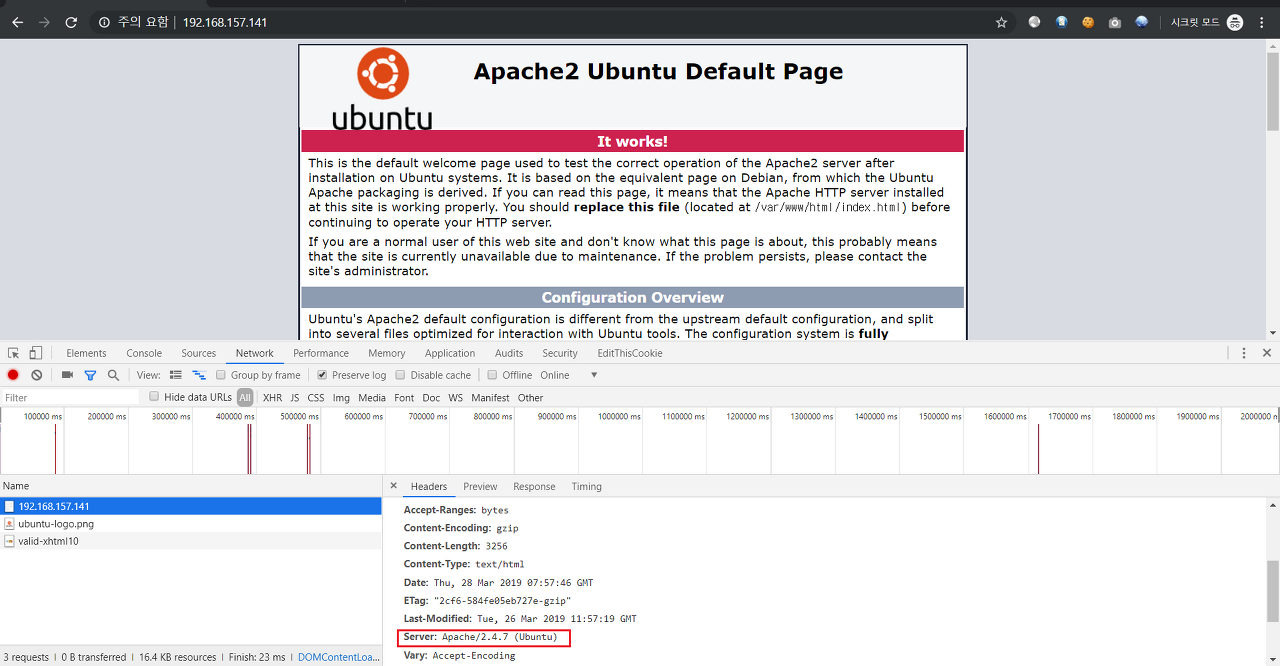Show the Timing tab of request
Image resolution: width=1280 pixels, height=666 pixels.
tap(586, 486)
